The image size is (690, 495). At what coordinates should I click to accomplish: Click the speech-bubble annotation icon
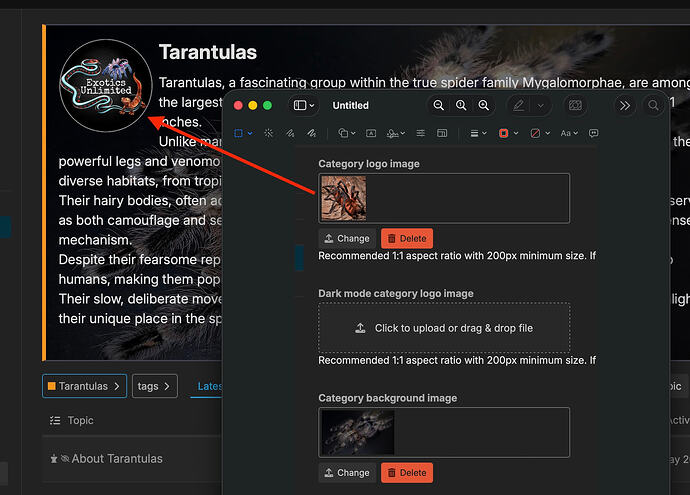[x=593, y=133]
